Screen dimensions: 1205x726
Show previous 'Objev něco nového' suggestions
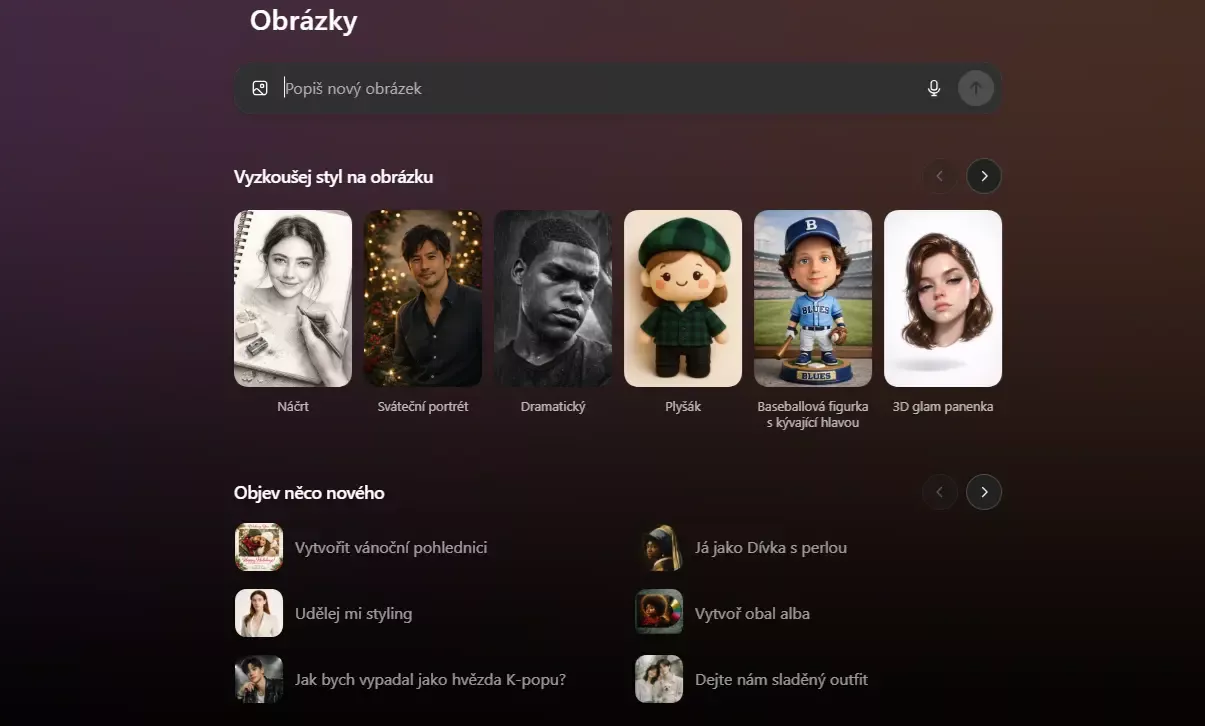tap(939, 492)
